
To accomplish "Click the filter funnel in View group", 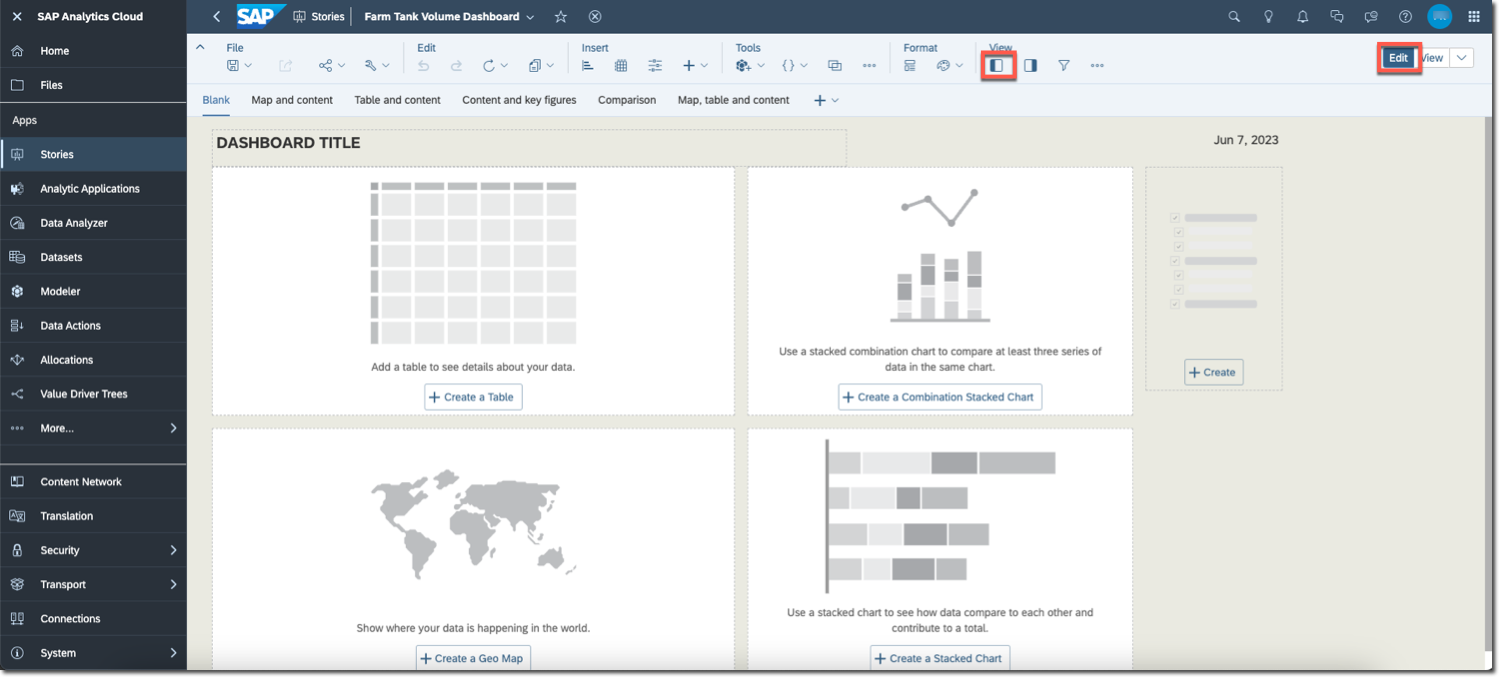I will 1064,66.
